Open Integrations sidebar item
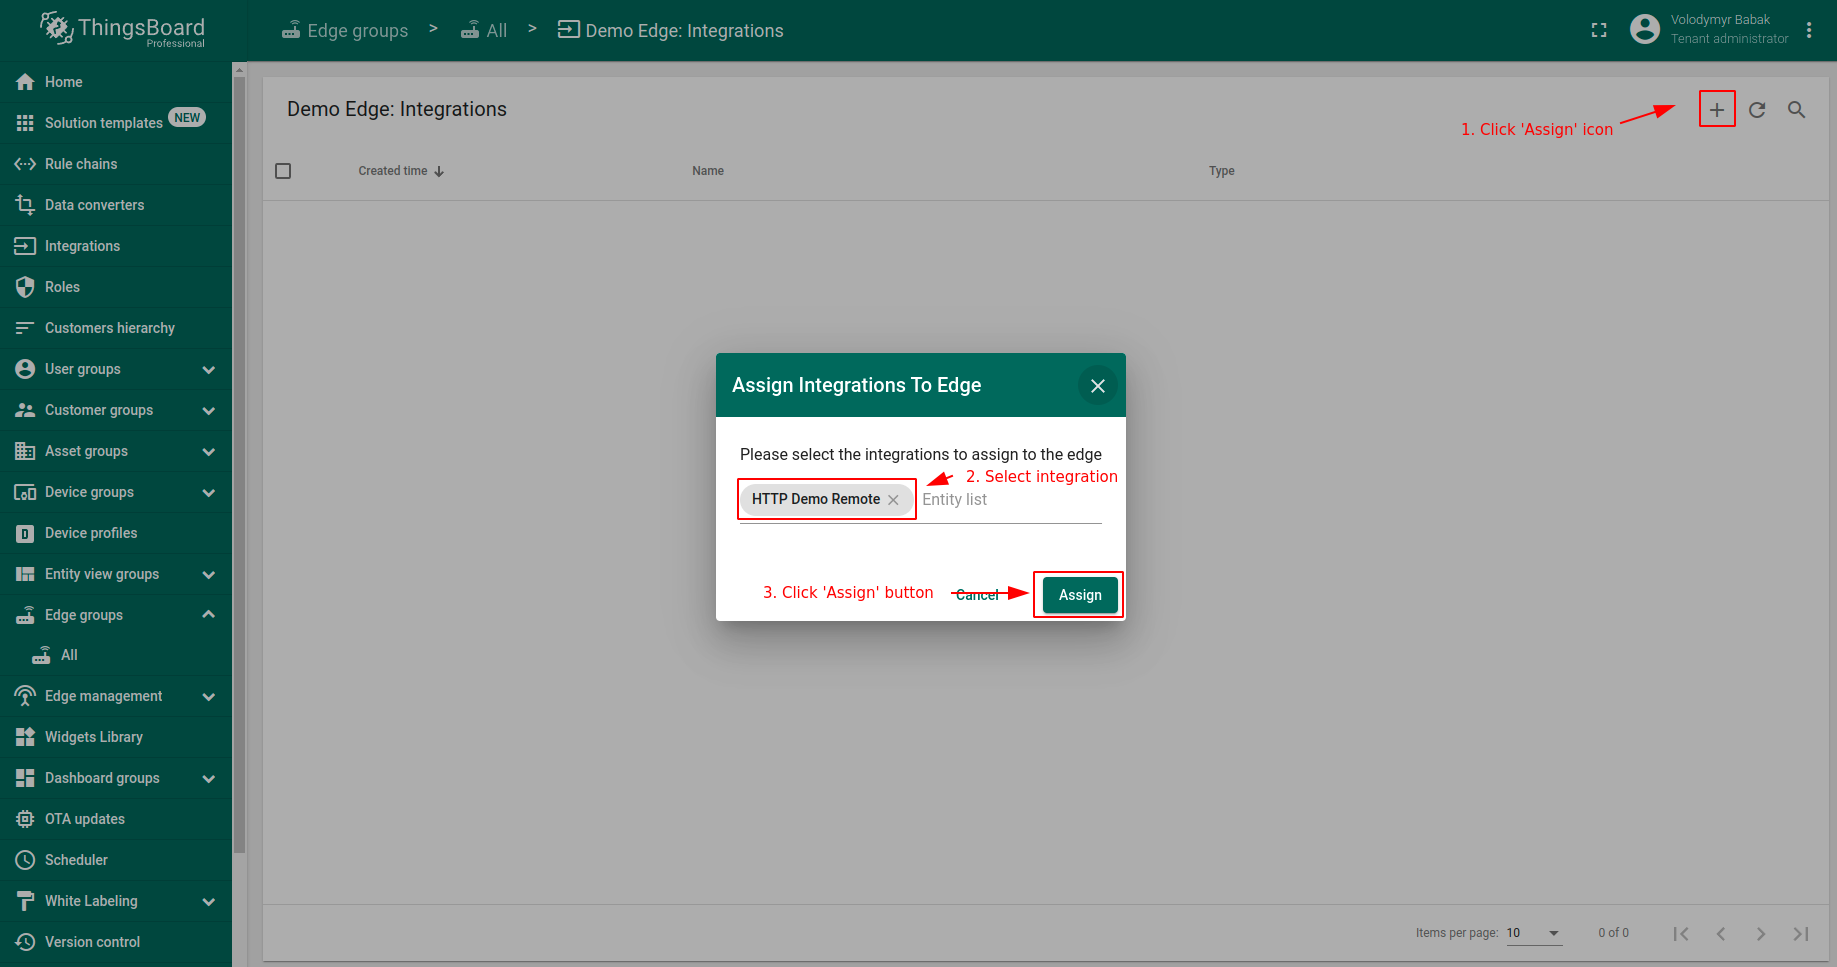Viewport: 1837px width, 967px height. tap(116, 246)
